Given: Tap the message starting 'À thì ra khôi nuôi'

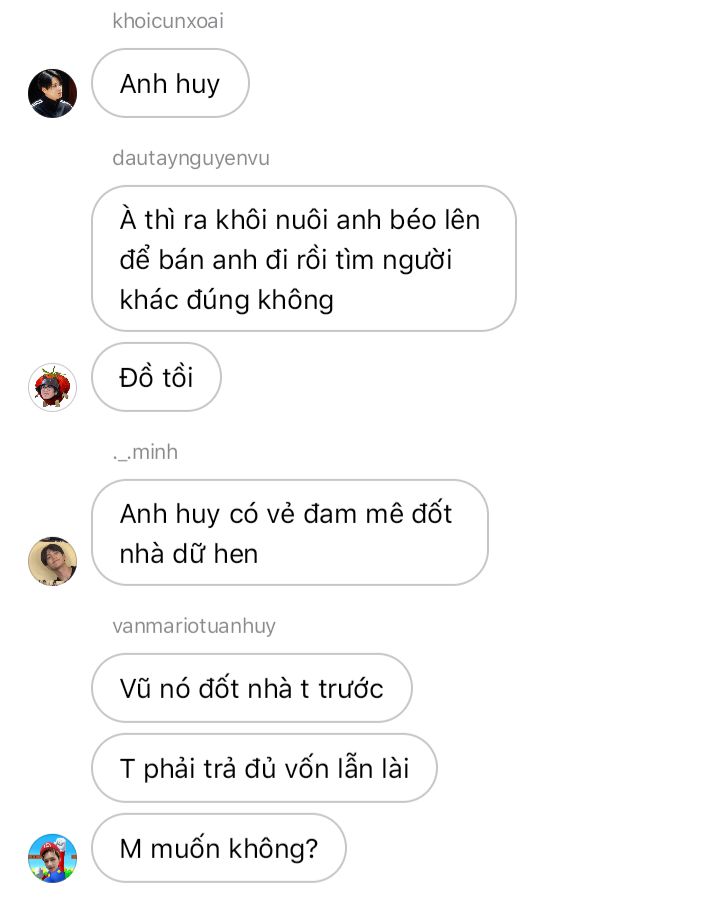Looking at the screenshot, I should (x=304, y=259).
